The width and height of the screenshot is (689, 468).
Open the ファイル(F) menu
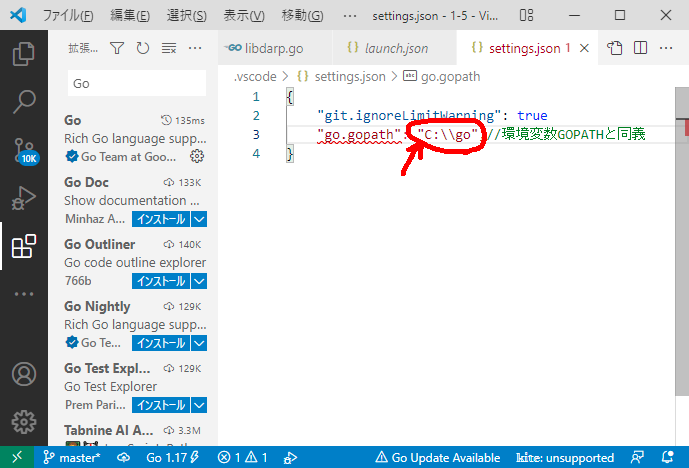68,16
